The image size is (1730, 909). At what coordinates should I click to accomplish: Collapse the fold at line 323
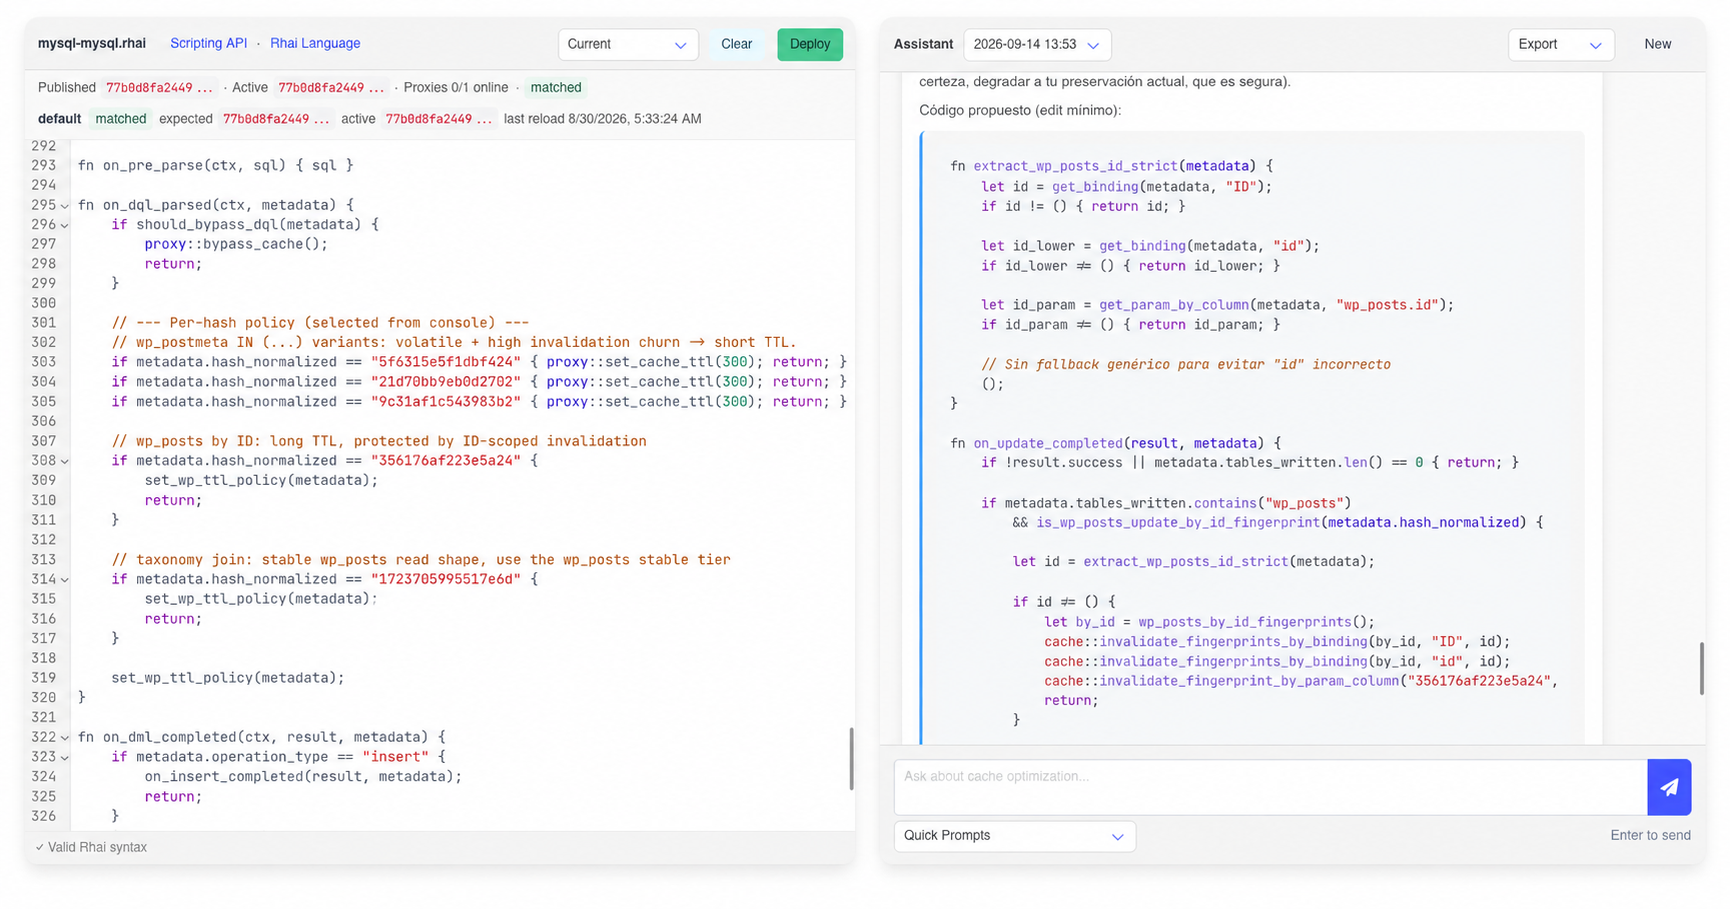coord(65,757)
